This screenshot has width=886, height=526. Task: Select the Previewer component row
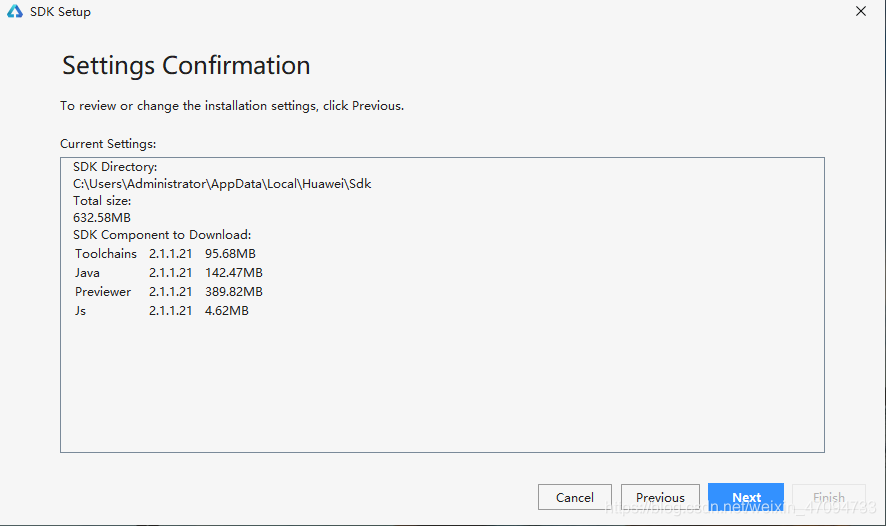click(x=168, y=292)
